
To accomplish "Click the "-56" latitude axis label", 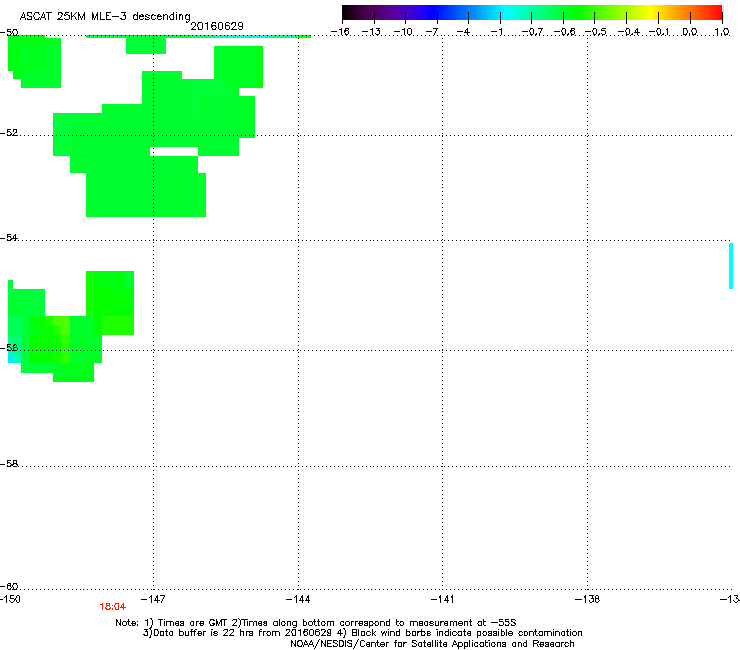I will (9, 347).
